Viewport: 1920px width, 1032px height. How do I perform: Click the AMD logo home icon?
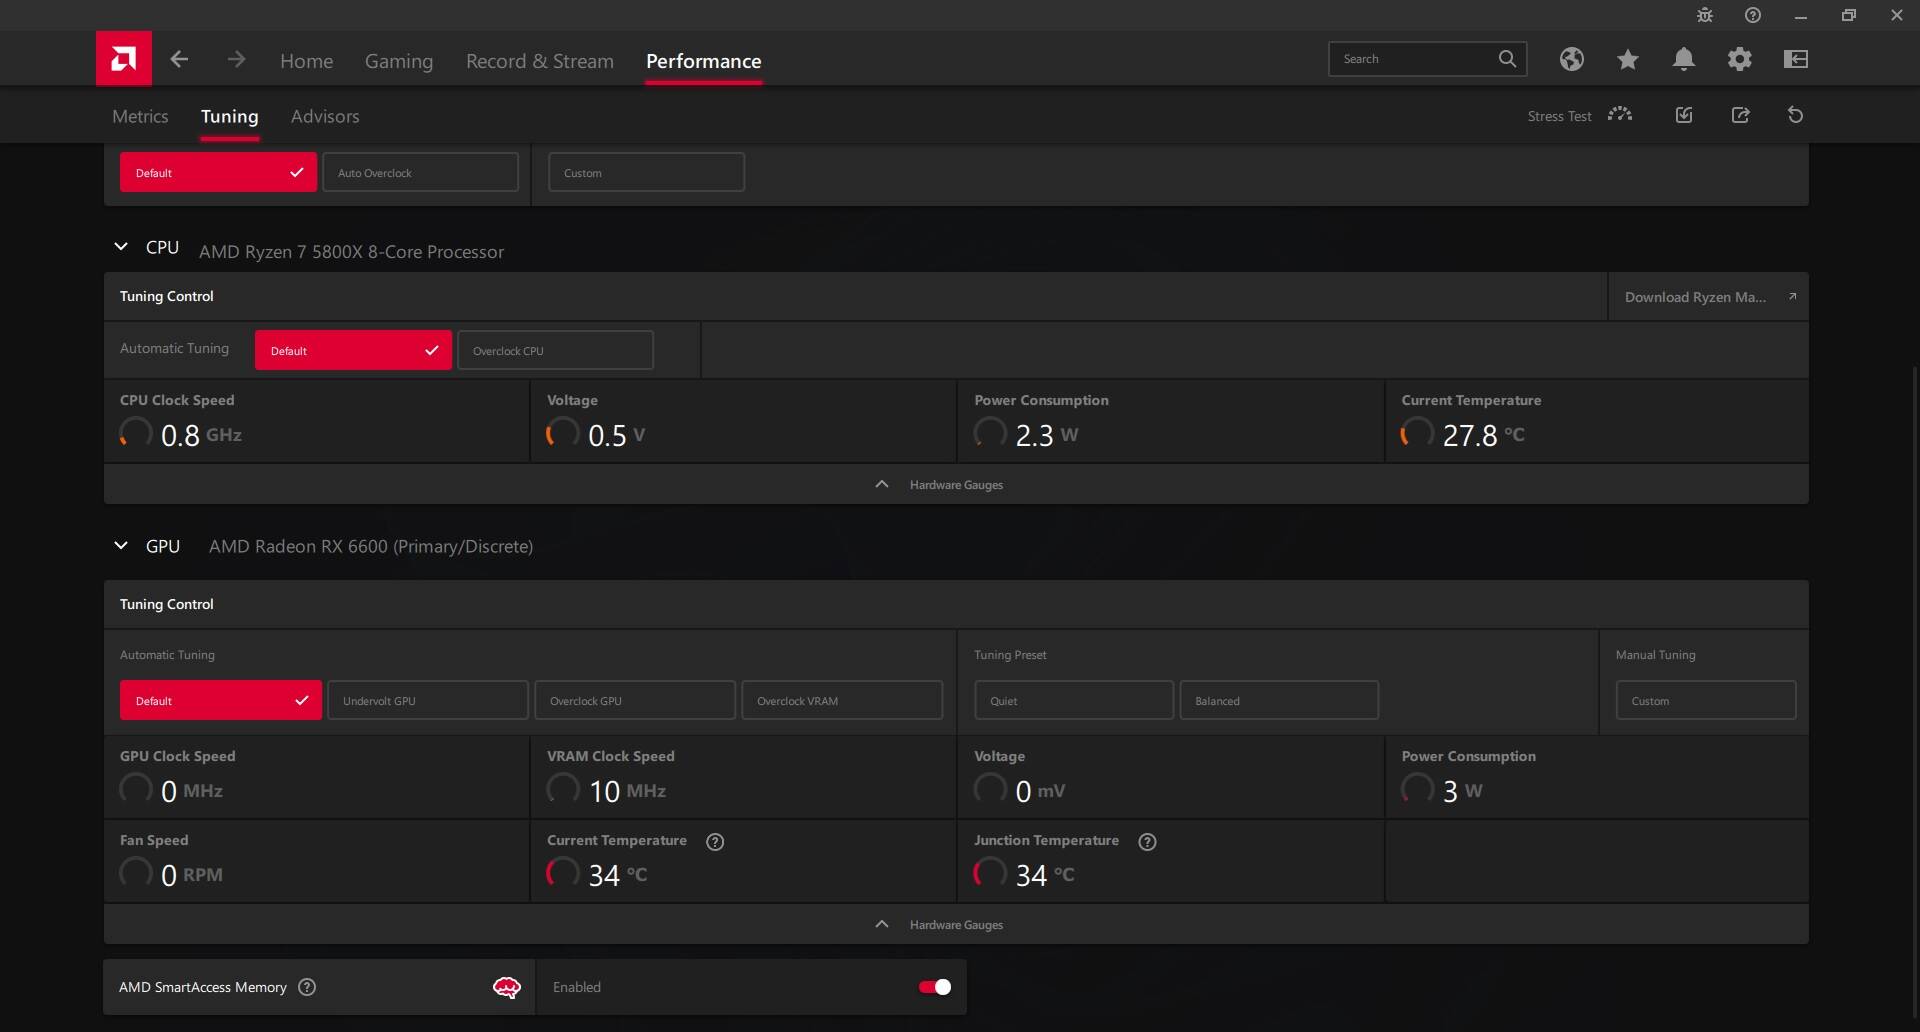(124, 59)
